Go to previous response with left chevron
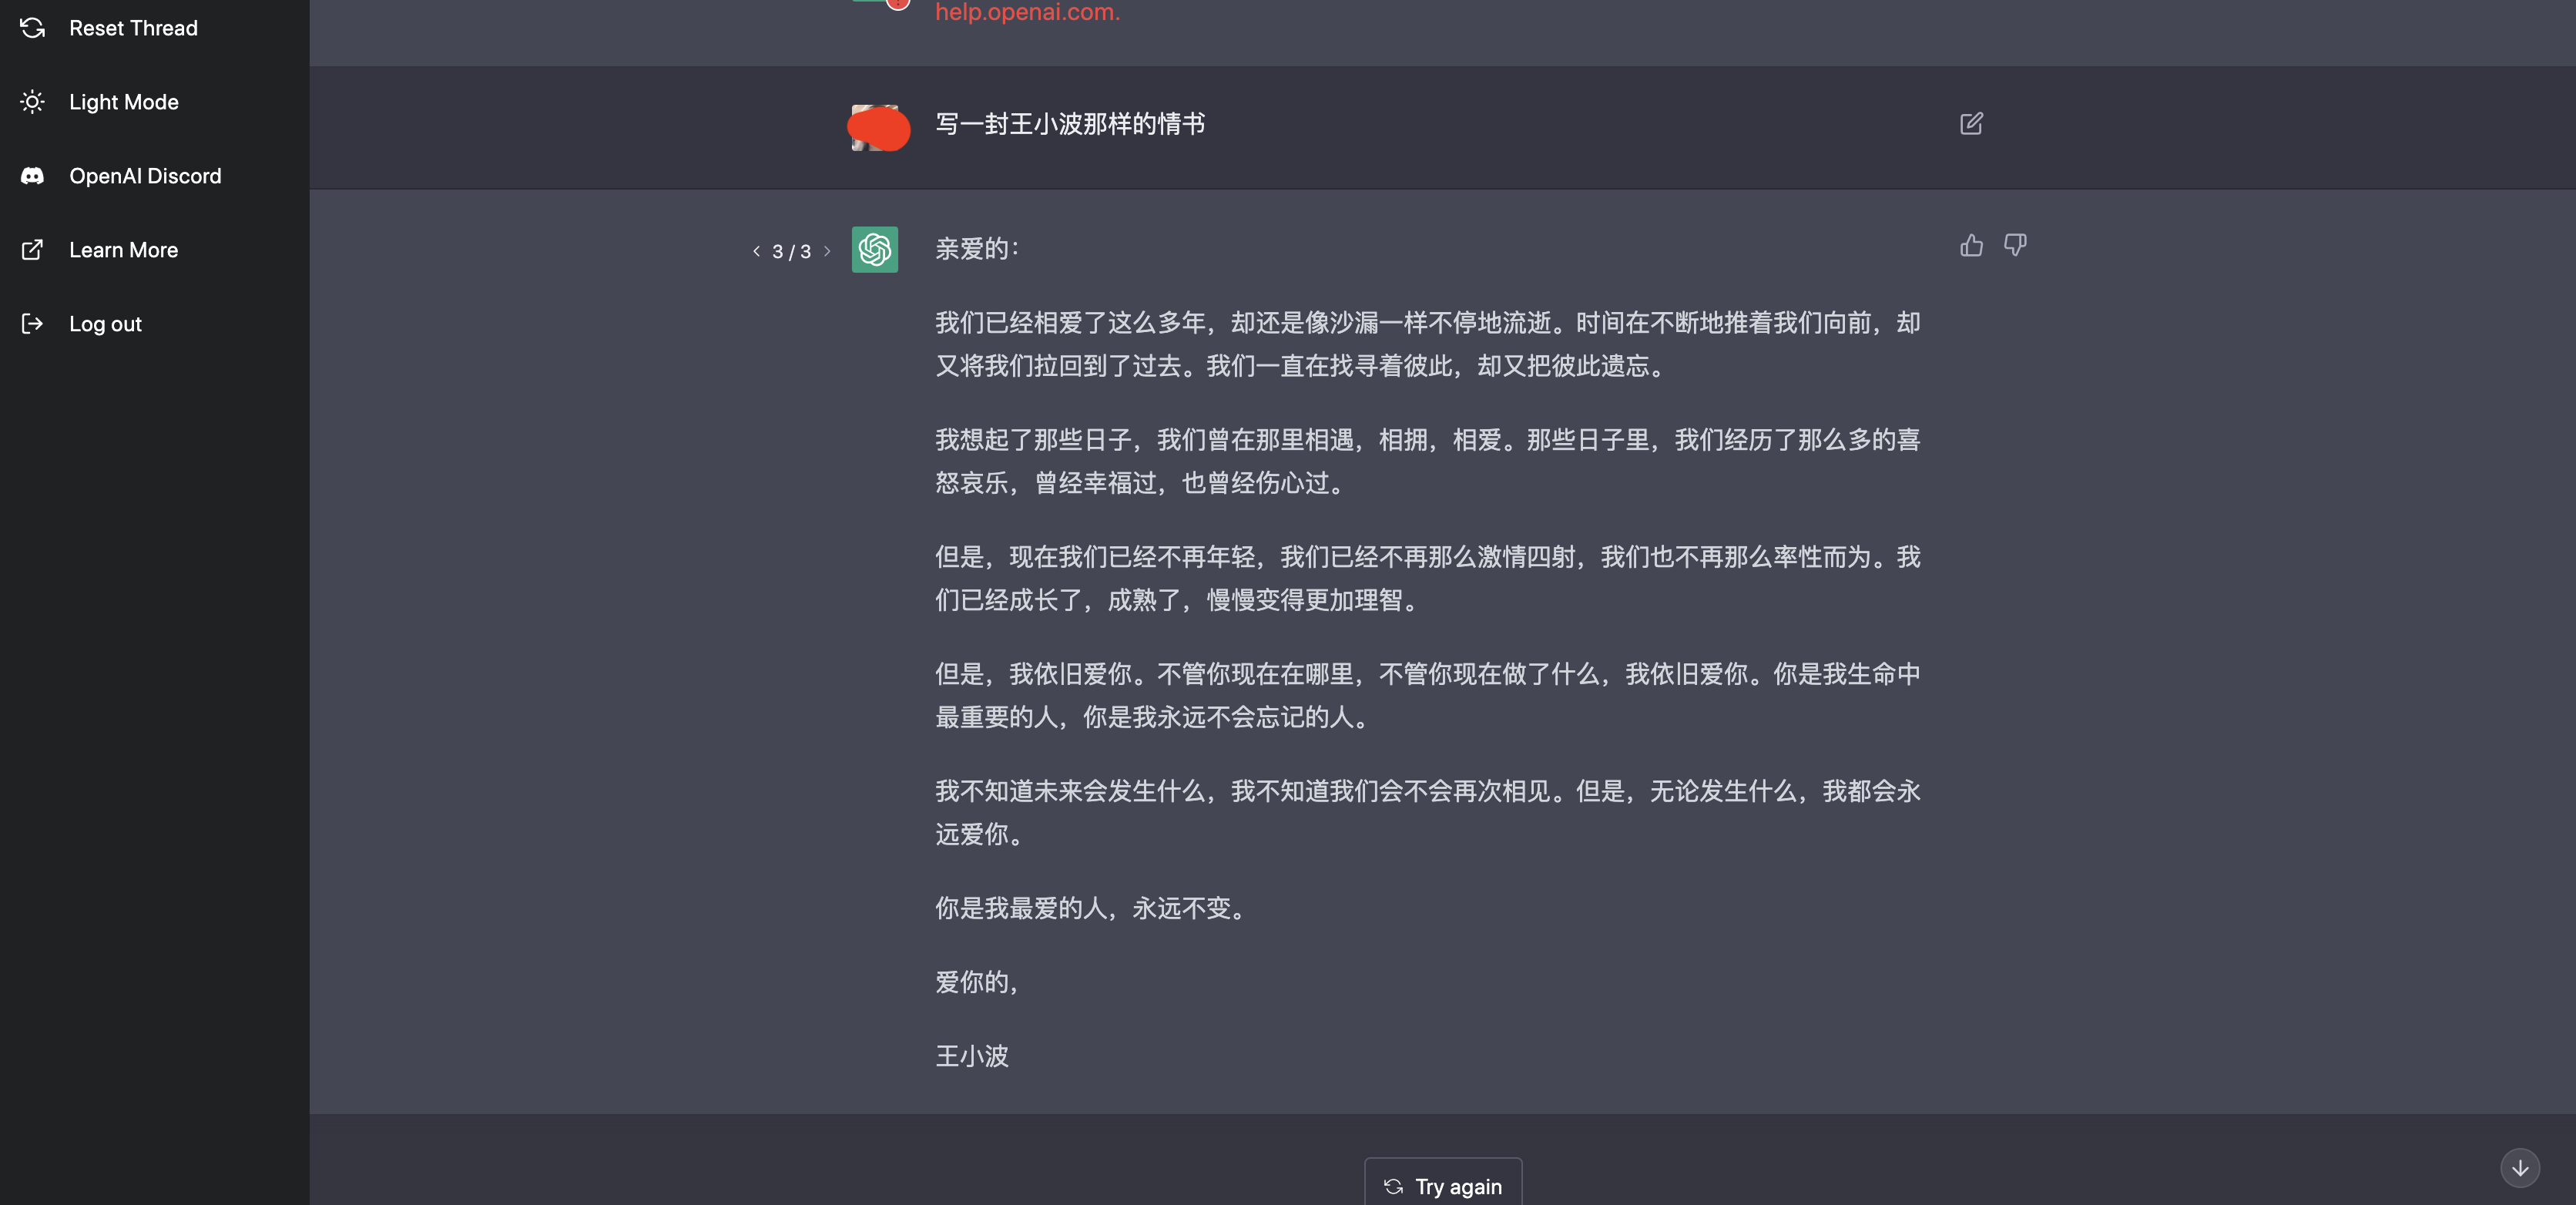Screen dimensions: 2576x1205 coord(756,252)
